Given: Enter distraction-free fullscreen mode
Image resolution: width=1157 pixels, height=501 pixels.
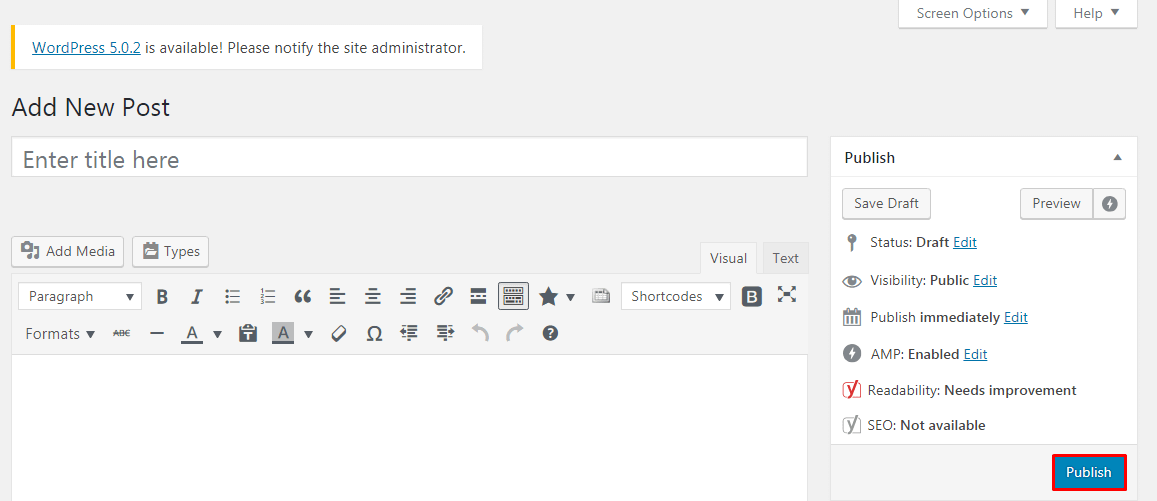Looking at the screenshot, I should click(787, 295).
